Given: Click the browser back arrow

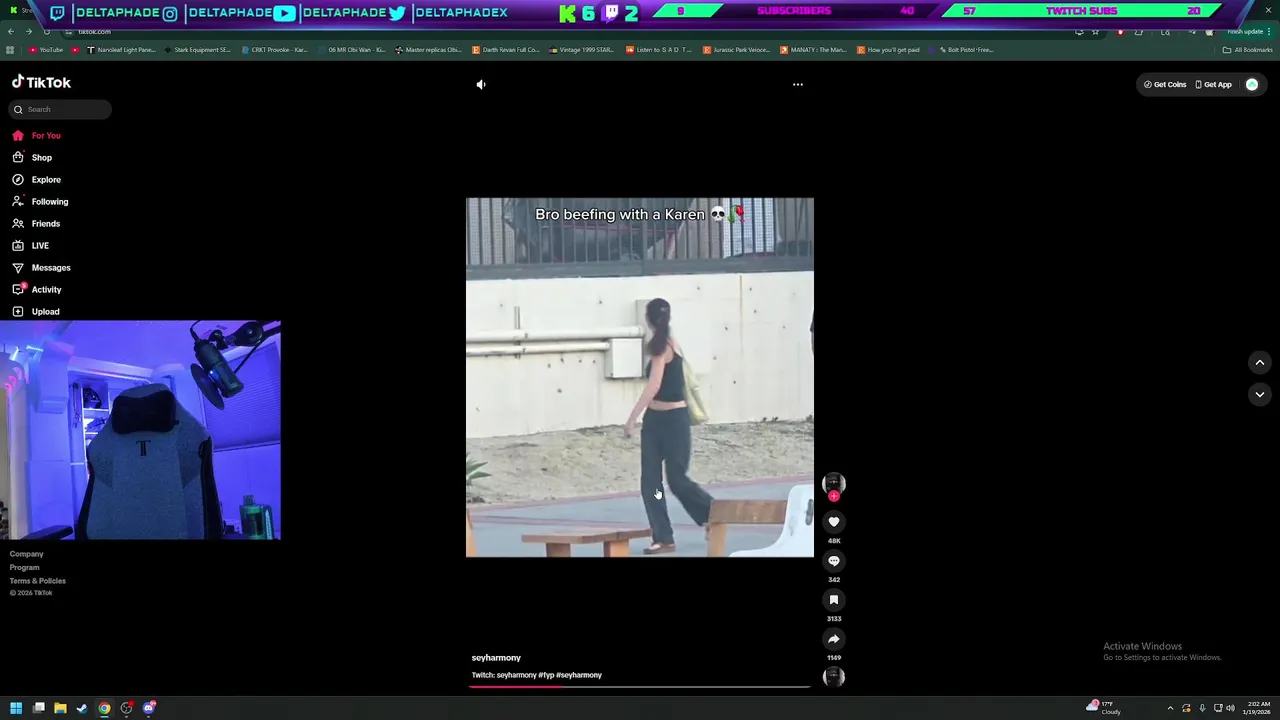Looking at the screenshot, I should (x=11, y=32).
